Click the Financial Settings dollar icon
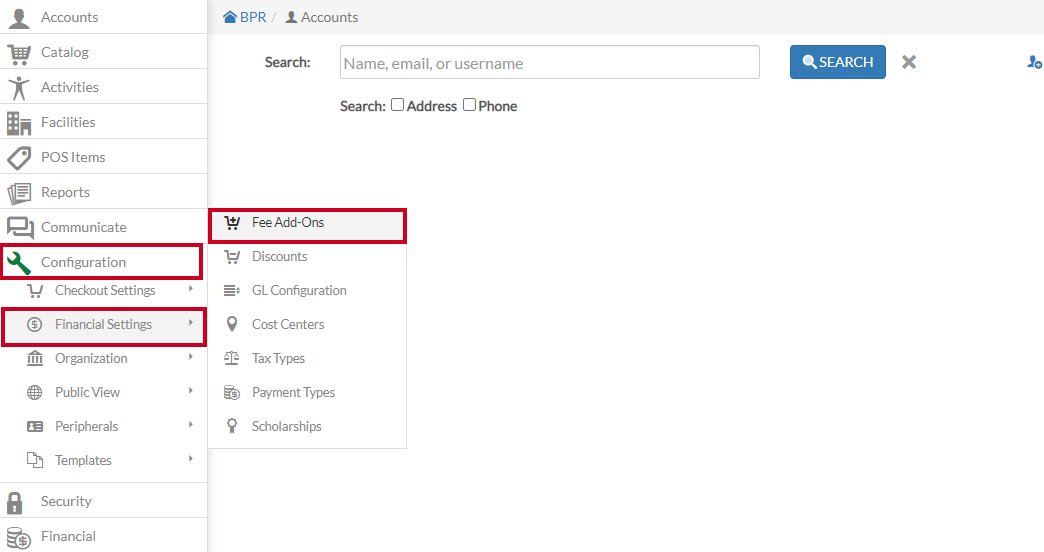This screenshot has height=552, width=1044. coord(35,325)
